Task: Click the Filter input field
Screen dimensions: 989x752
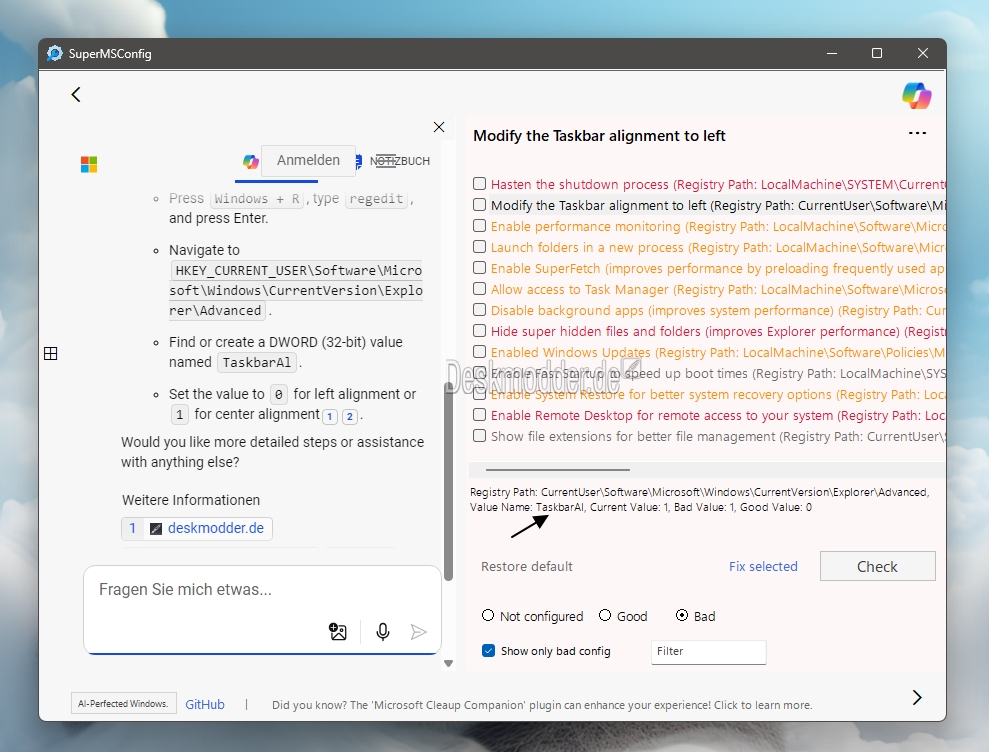Action: [x=708, y=652]
